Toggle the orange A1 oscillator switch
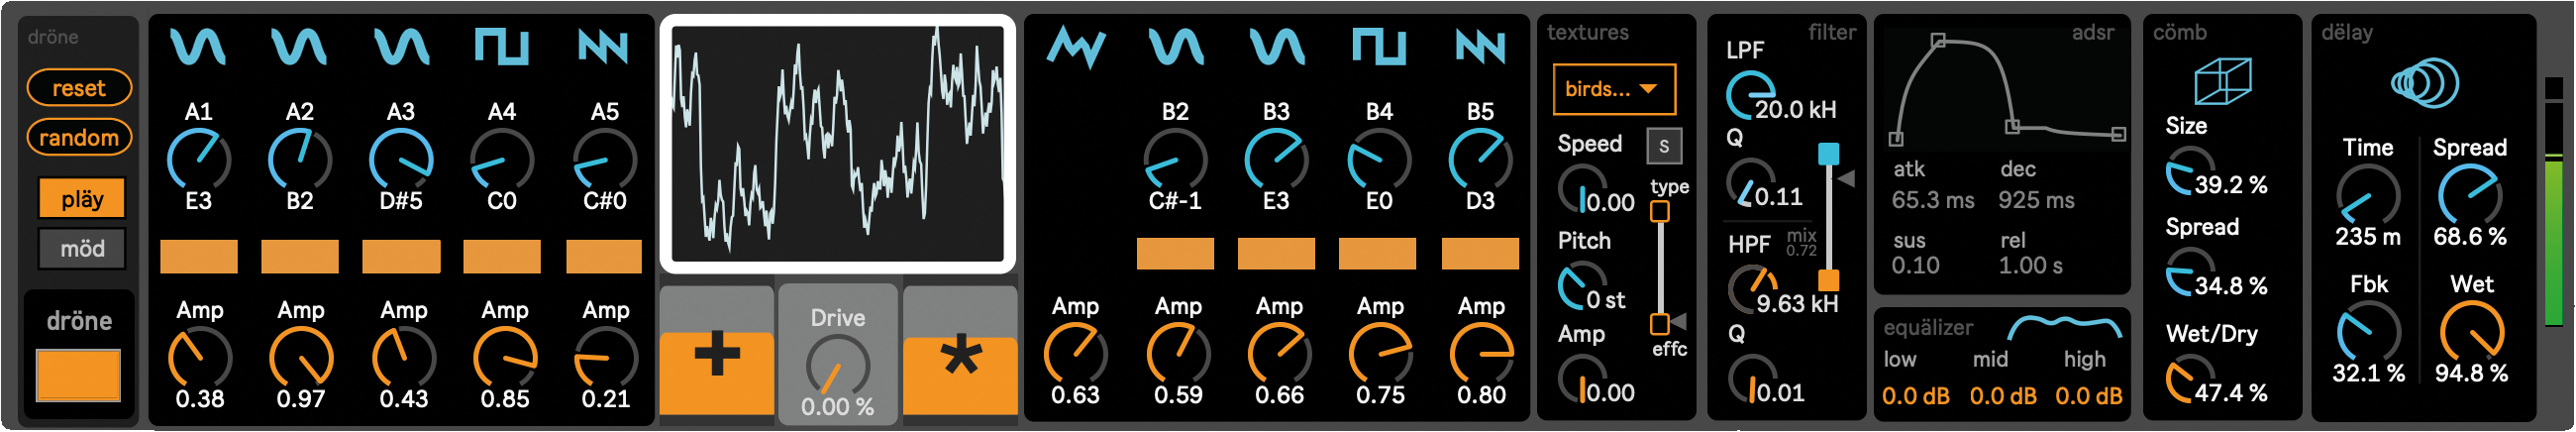Image resolution: width=2576 pixels, height=432 pixels. coord(198,255)
